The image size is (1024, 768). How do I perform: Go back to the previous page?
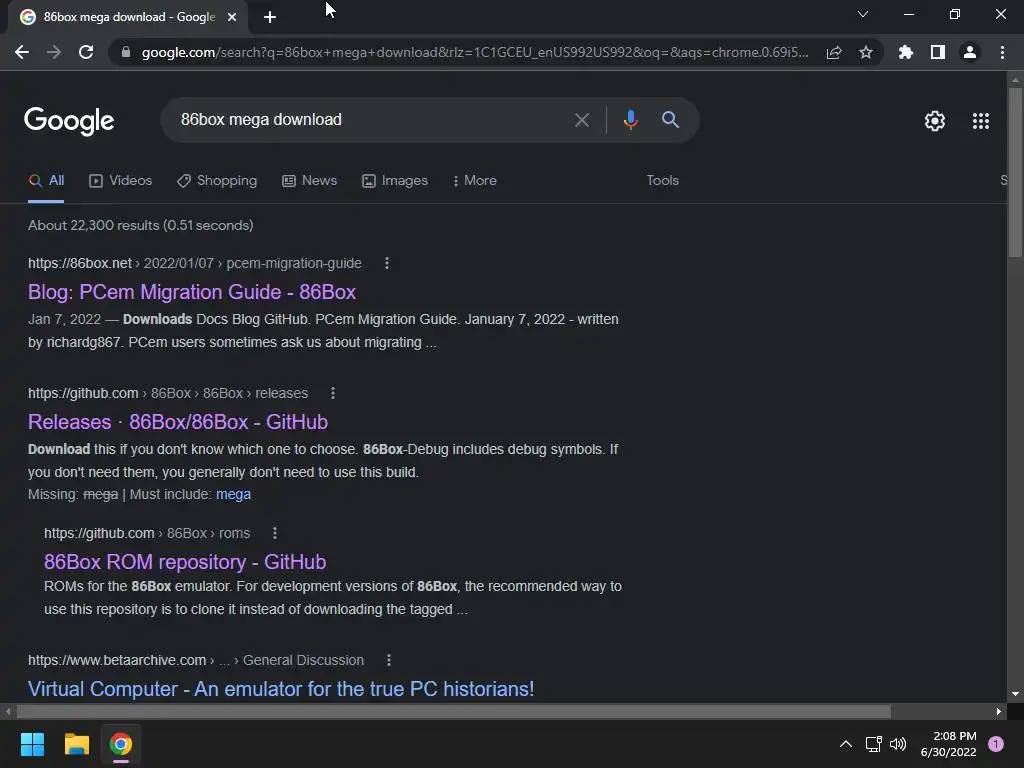coord(22,52)
